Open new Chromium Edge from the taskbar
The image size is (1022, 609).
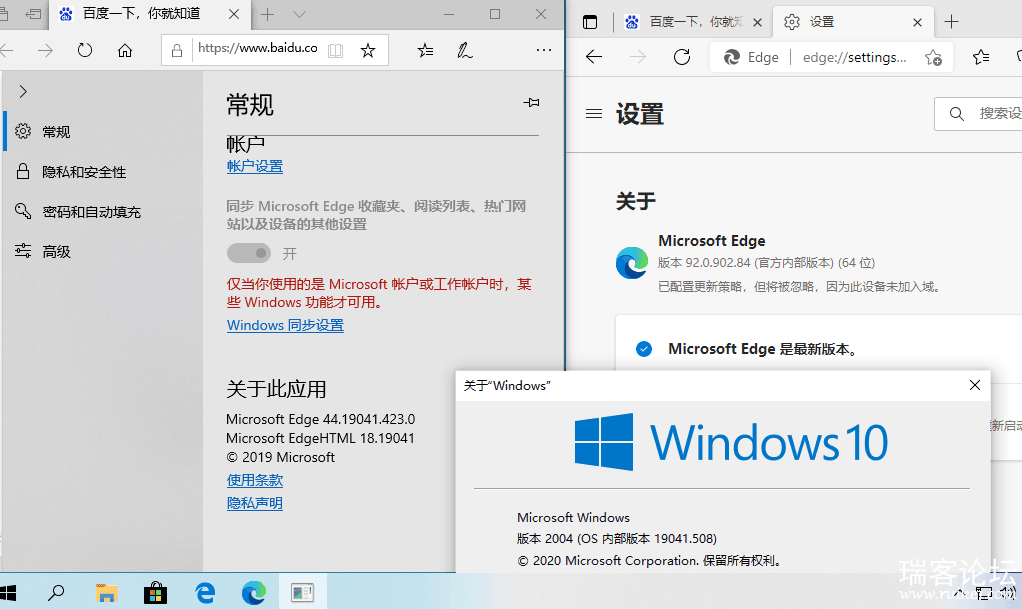pos(254,593)
